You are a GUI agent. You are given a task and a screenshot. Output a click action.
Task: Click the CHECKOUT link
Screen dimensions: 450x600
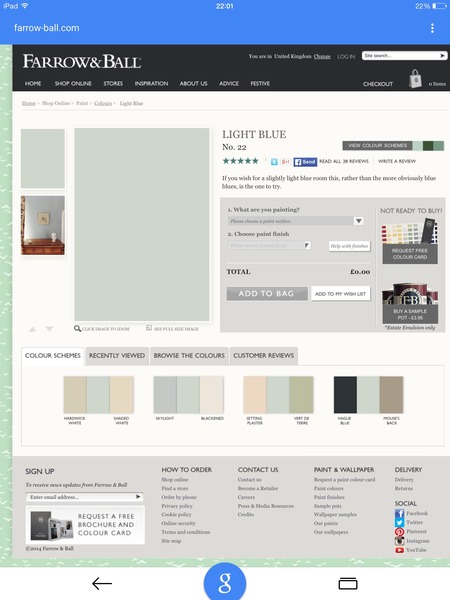point(378,84)
